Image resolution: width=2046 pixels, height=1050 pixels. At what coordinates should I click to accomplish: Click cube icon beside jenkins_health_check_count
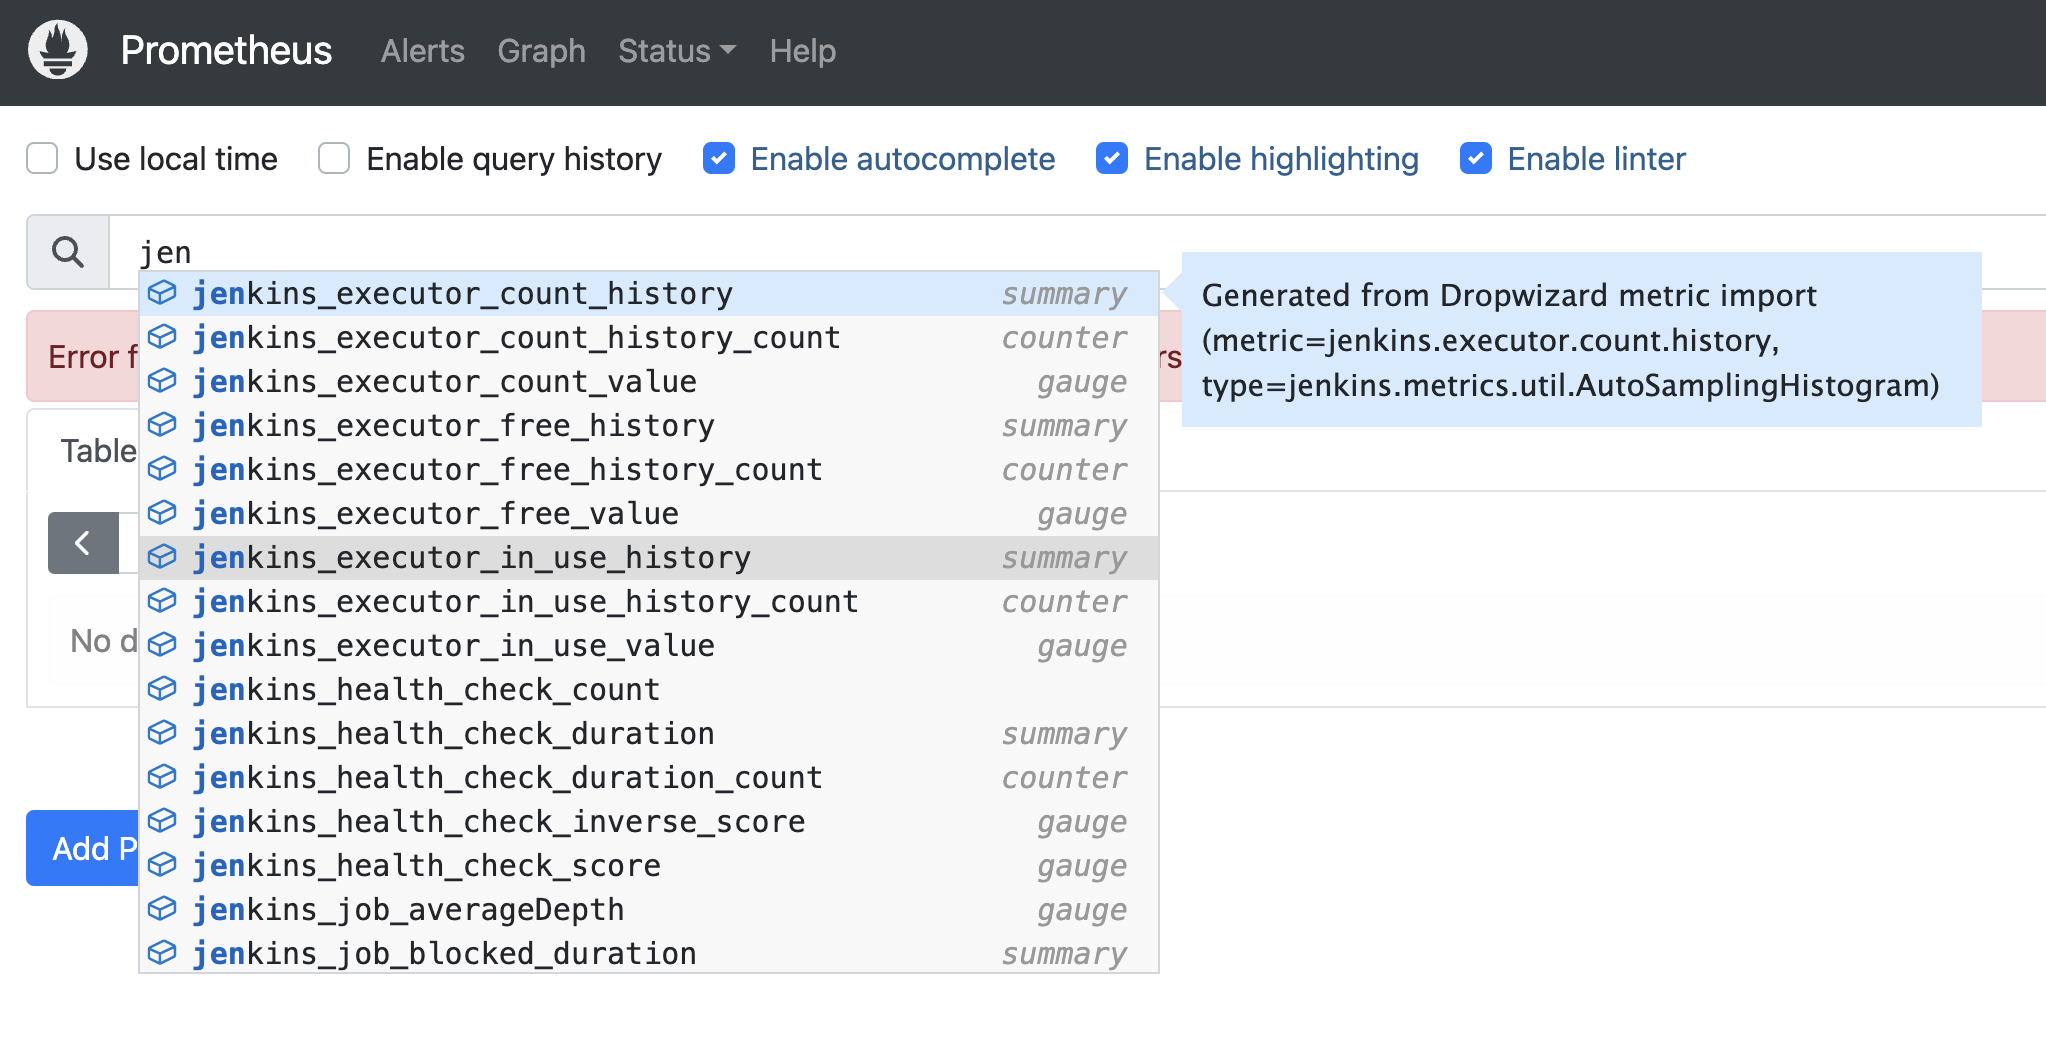(x=162, y=689)
